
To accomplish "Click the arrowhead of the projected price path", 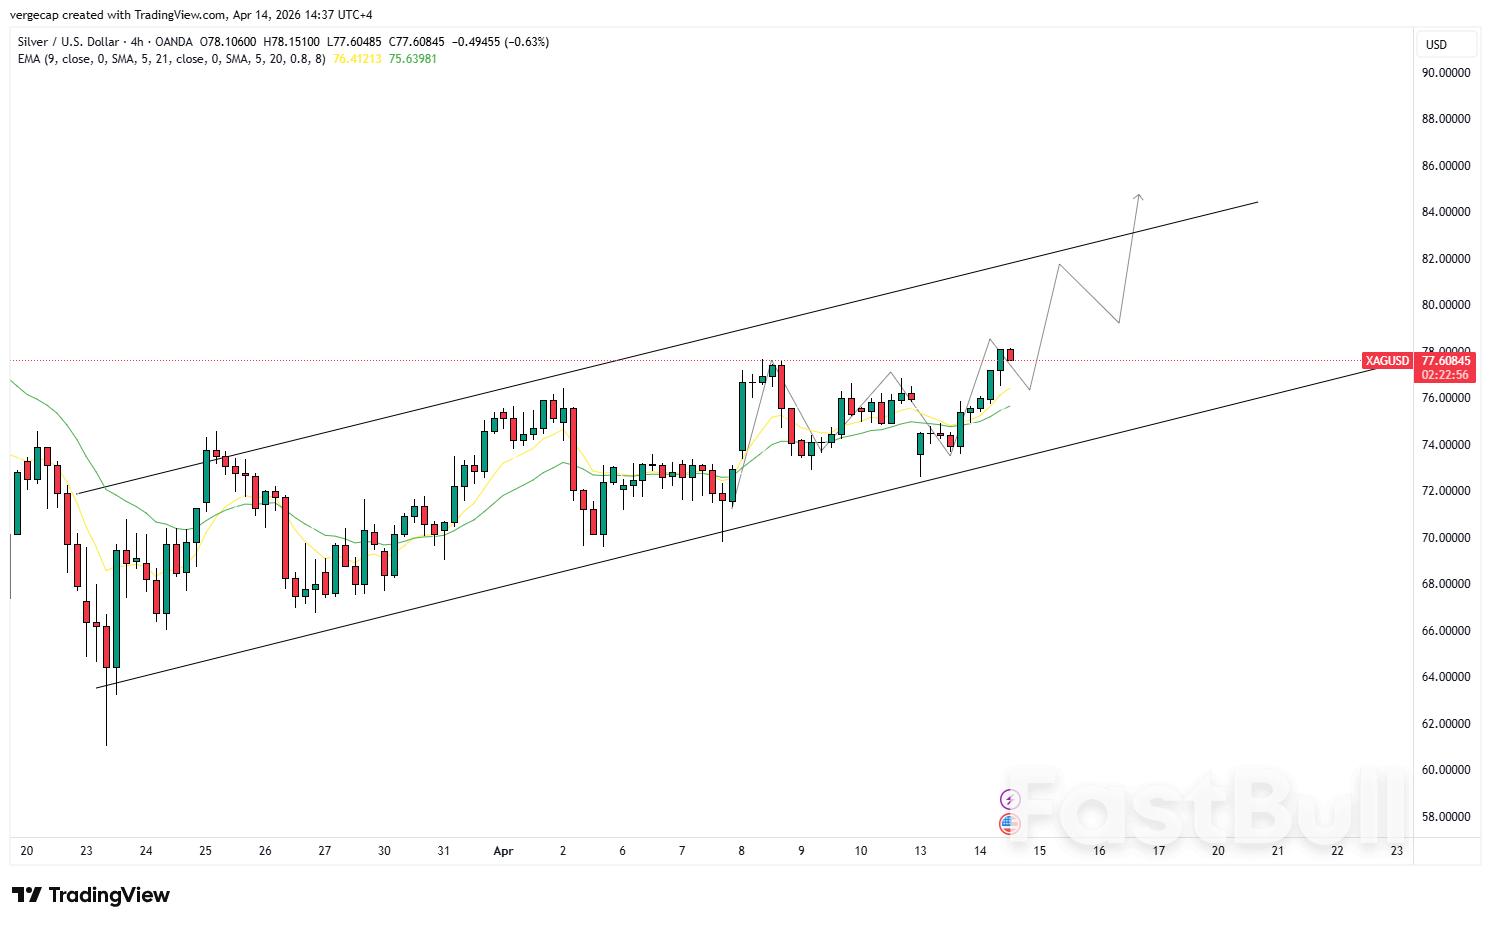I will [x=1138, y=196].
